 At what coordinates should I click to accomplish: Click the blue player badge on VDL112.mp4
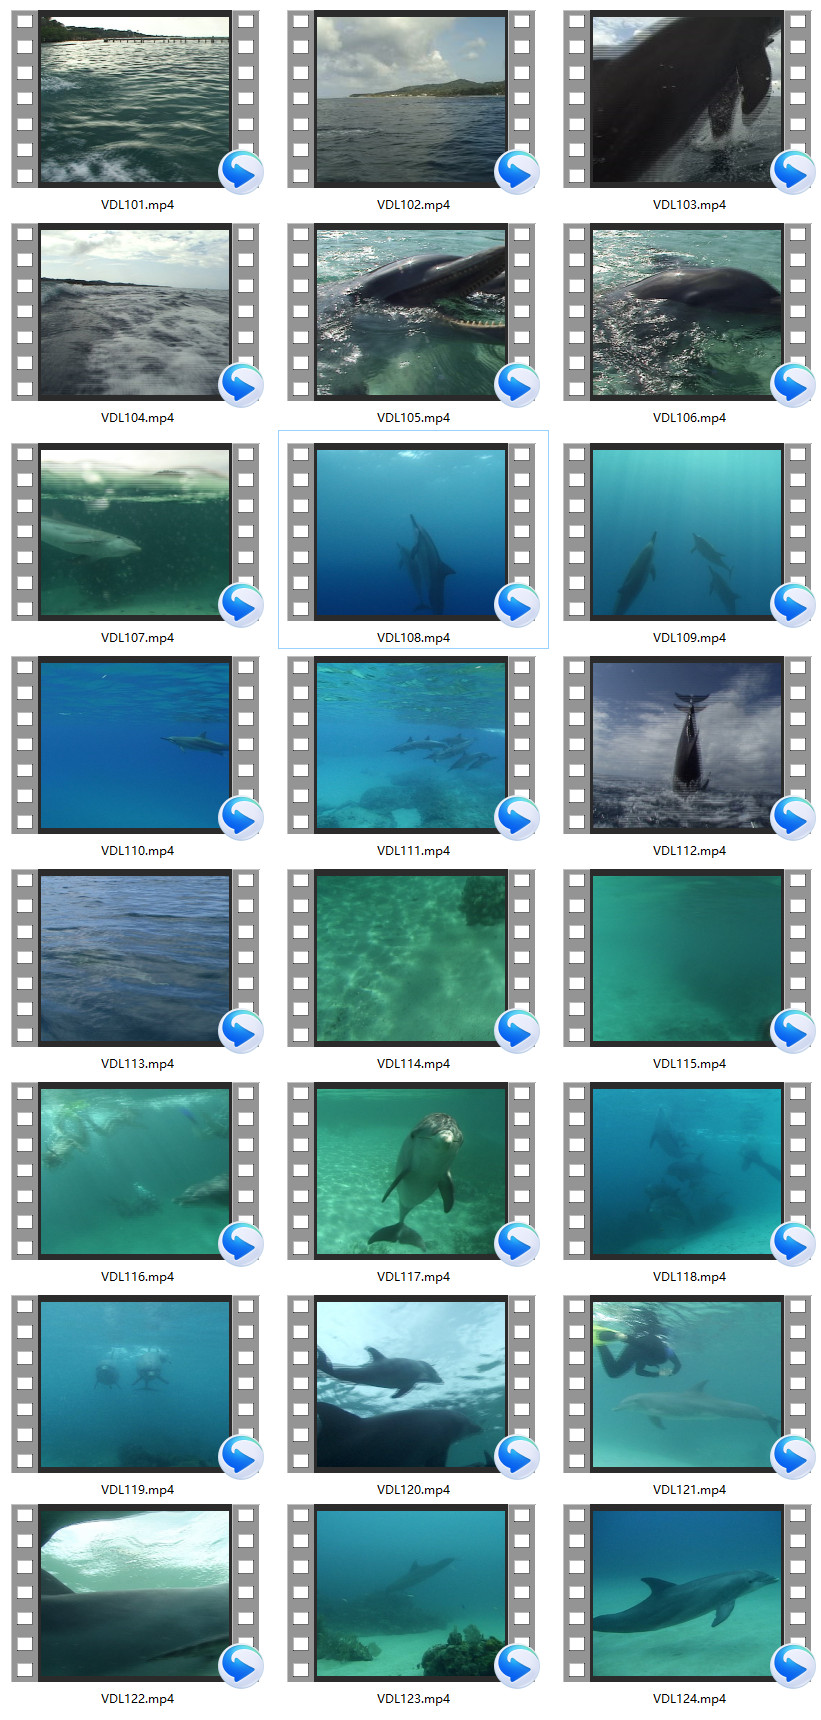[793, 818]
